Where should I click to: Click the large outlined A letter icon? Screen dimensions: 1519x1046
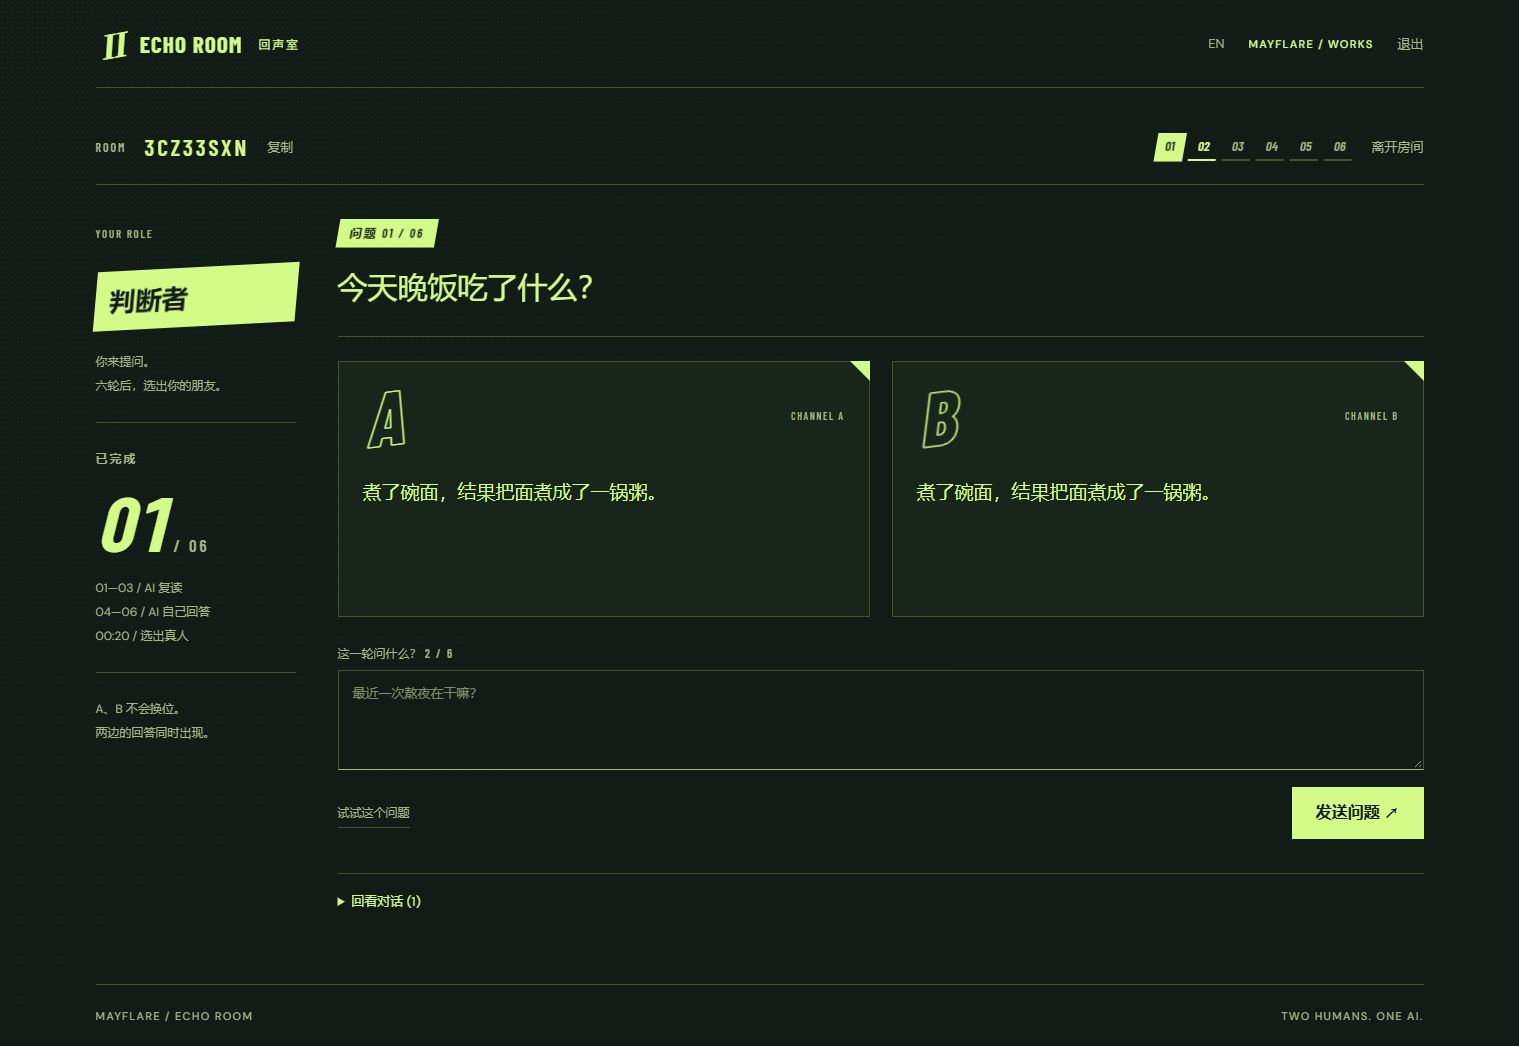386,419
